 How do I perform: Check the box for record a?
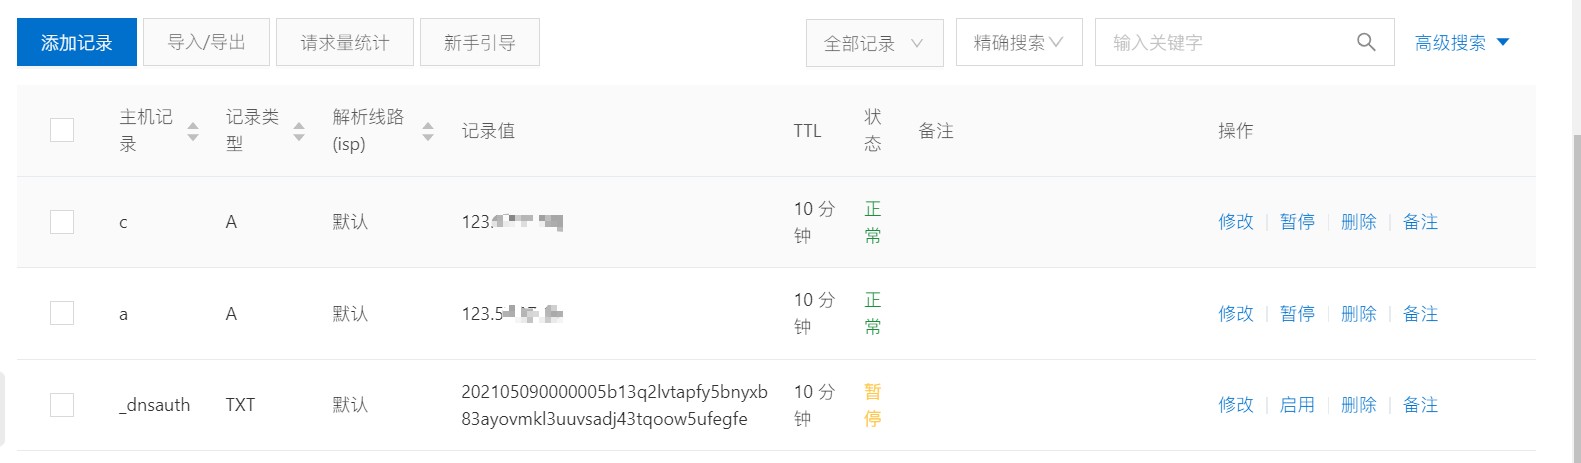click(62, 313)
